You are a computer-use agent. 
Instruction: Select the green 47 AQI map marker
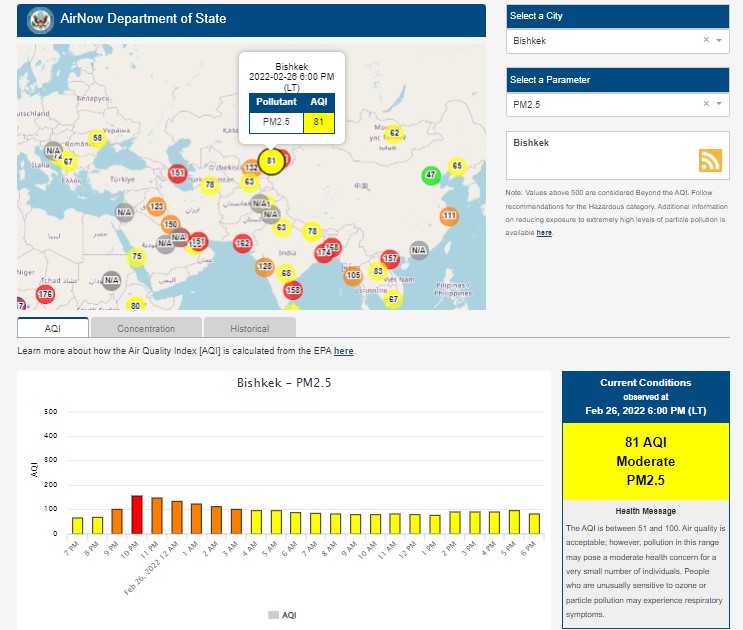[431, 176]
